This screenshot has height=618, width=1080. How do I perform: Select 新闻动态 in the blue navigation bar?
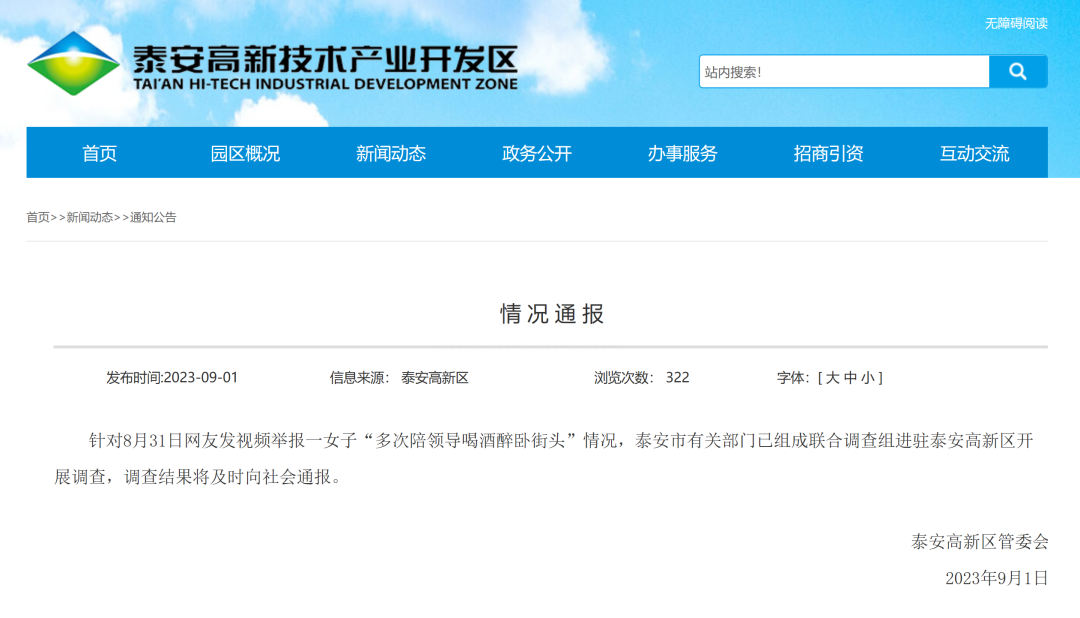(x=391, y=153)
